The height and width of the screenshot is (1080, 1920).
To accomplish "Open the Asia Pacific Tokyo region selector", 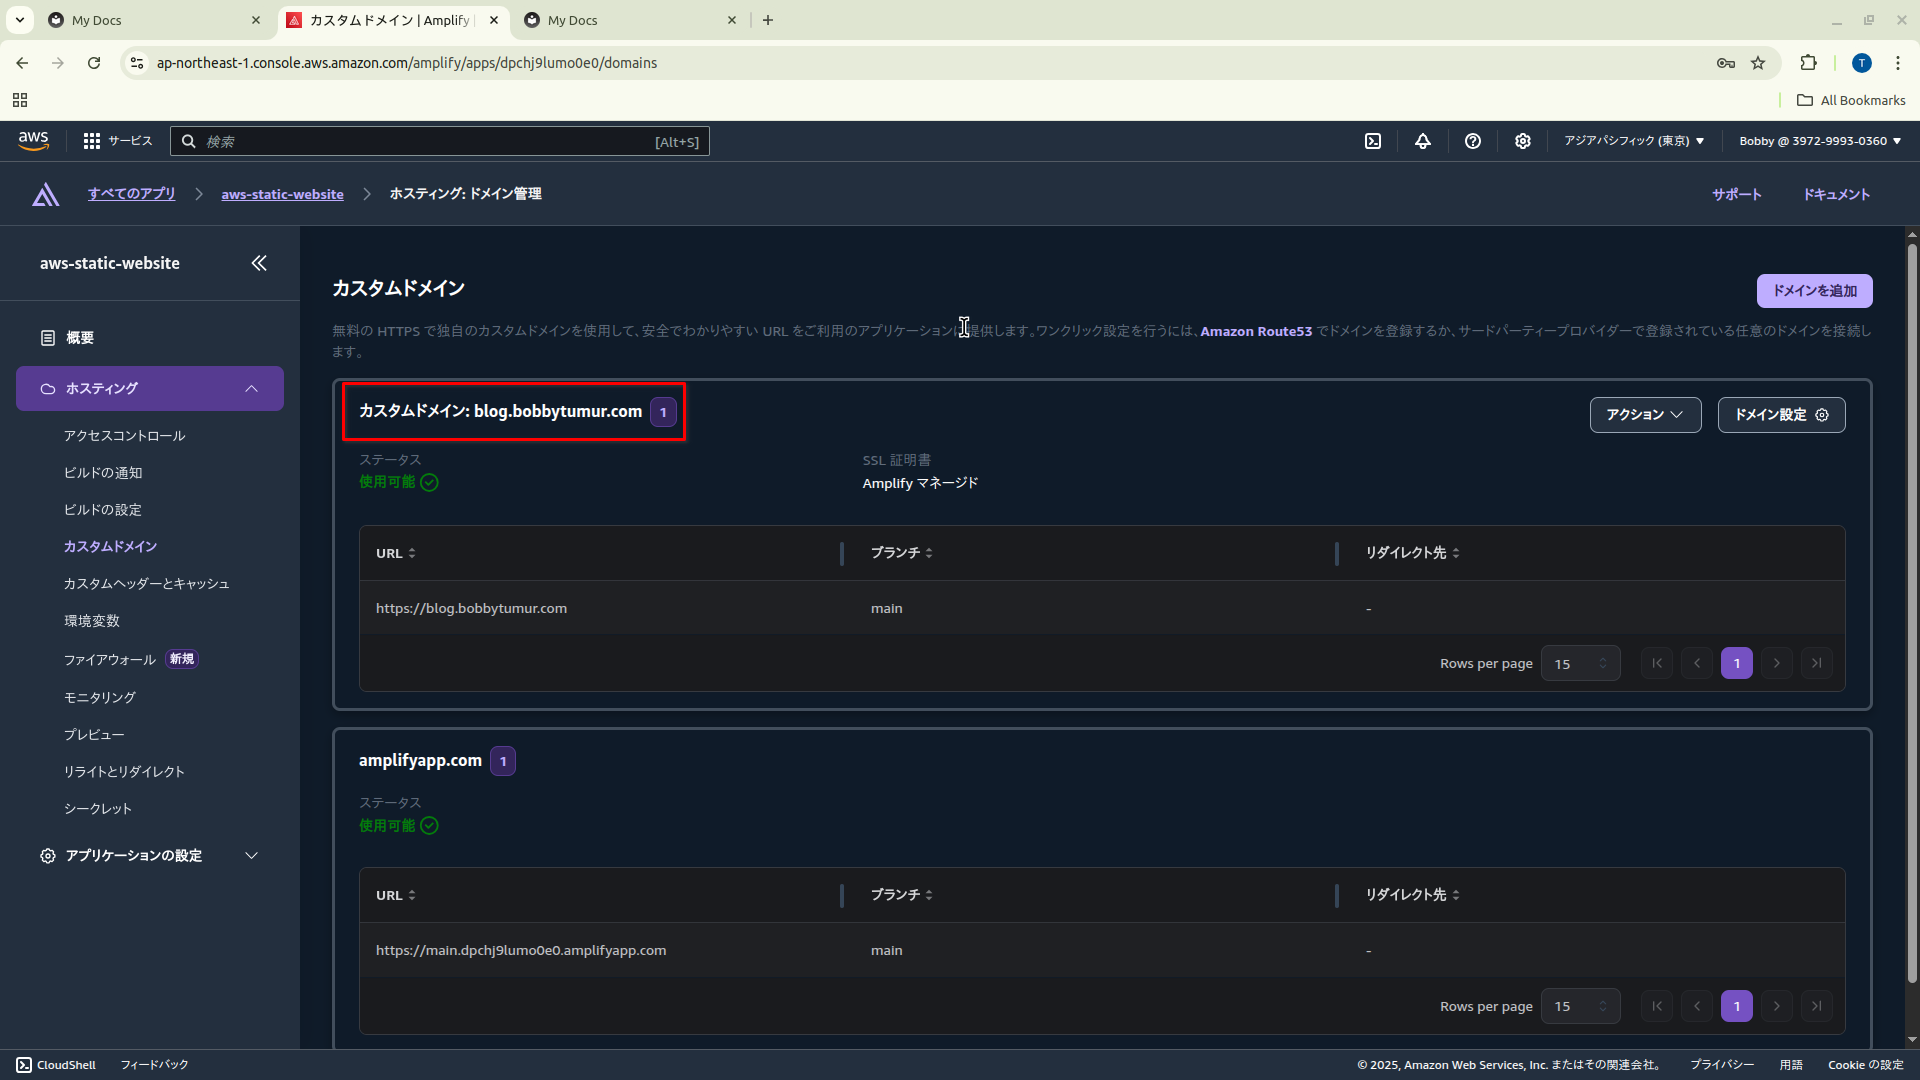I will pos(1634,141).
